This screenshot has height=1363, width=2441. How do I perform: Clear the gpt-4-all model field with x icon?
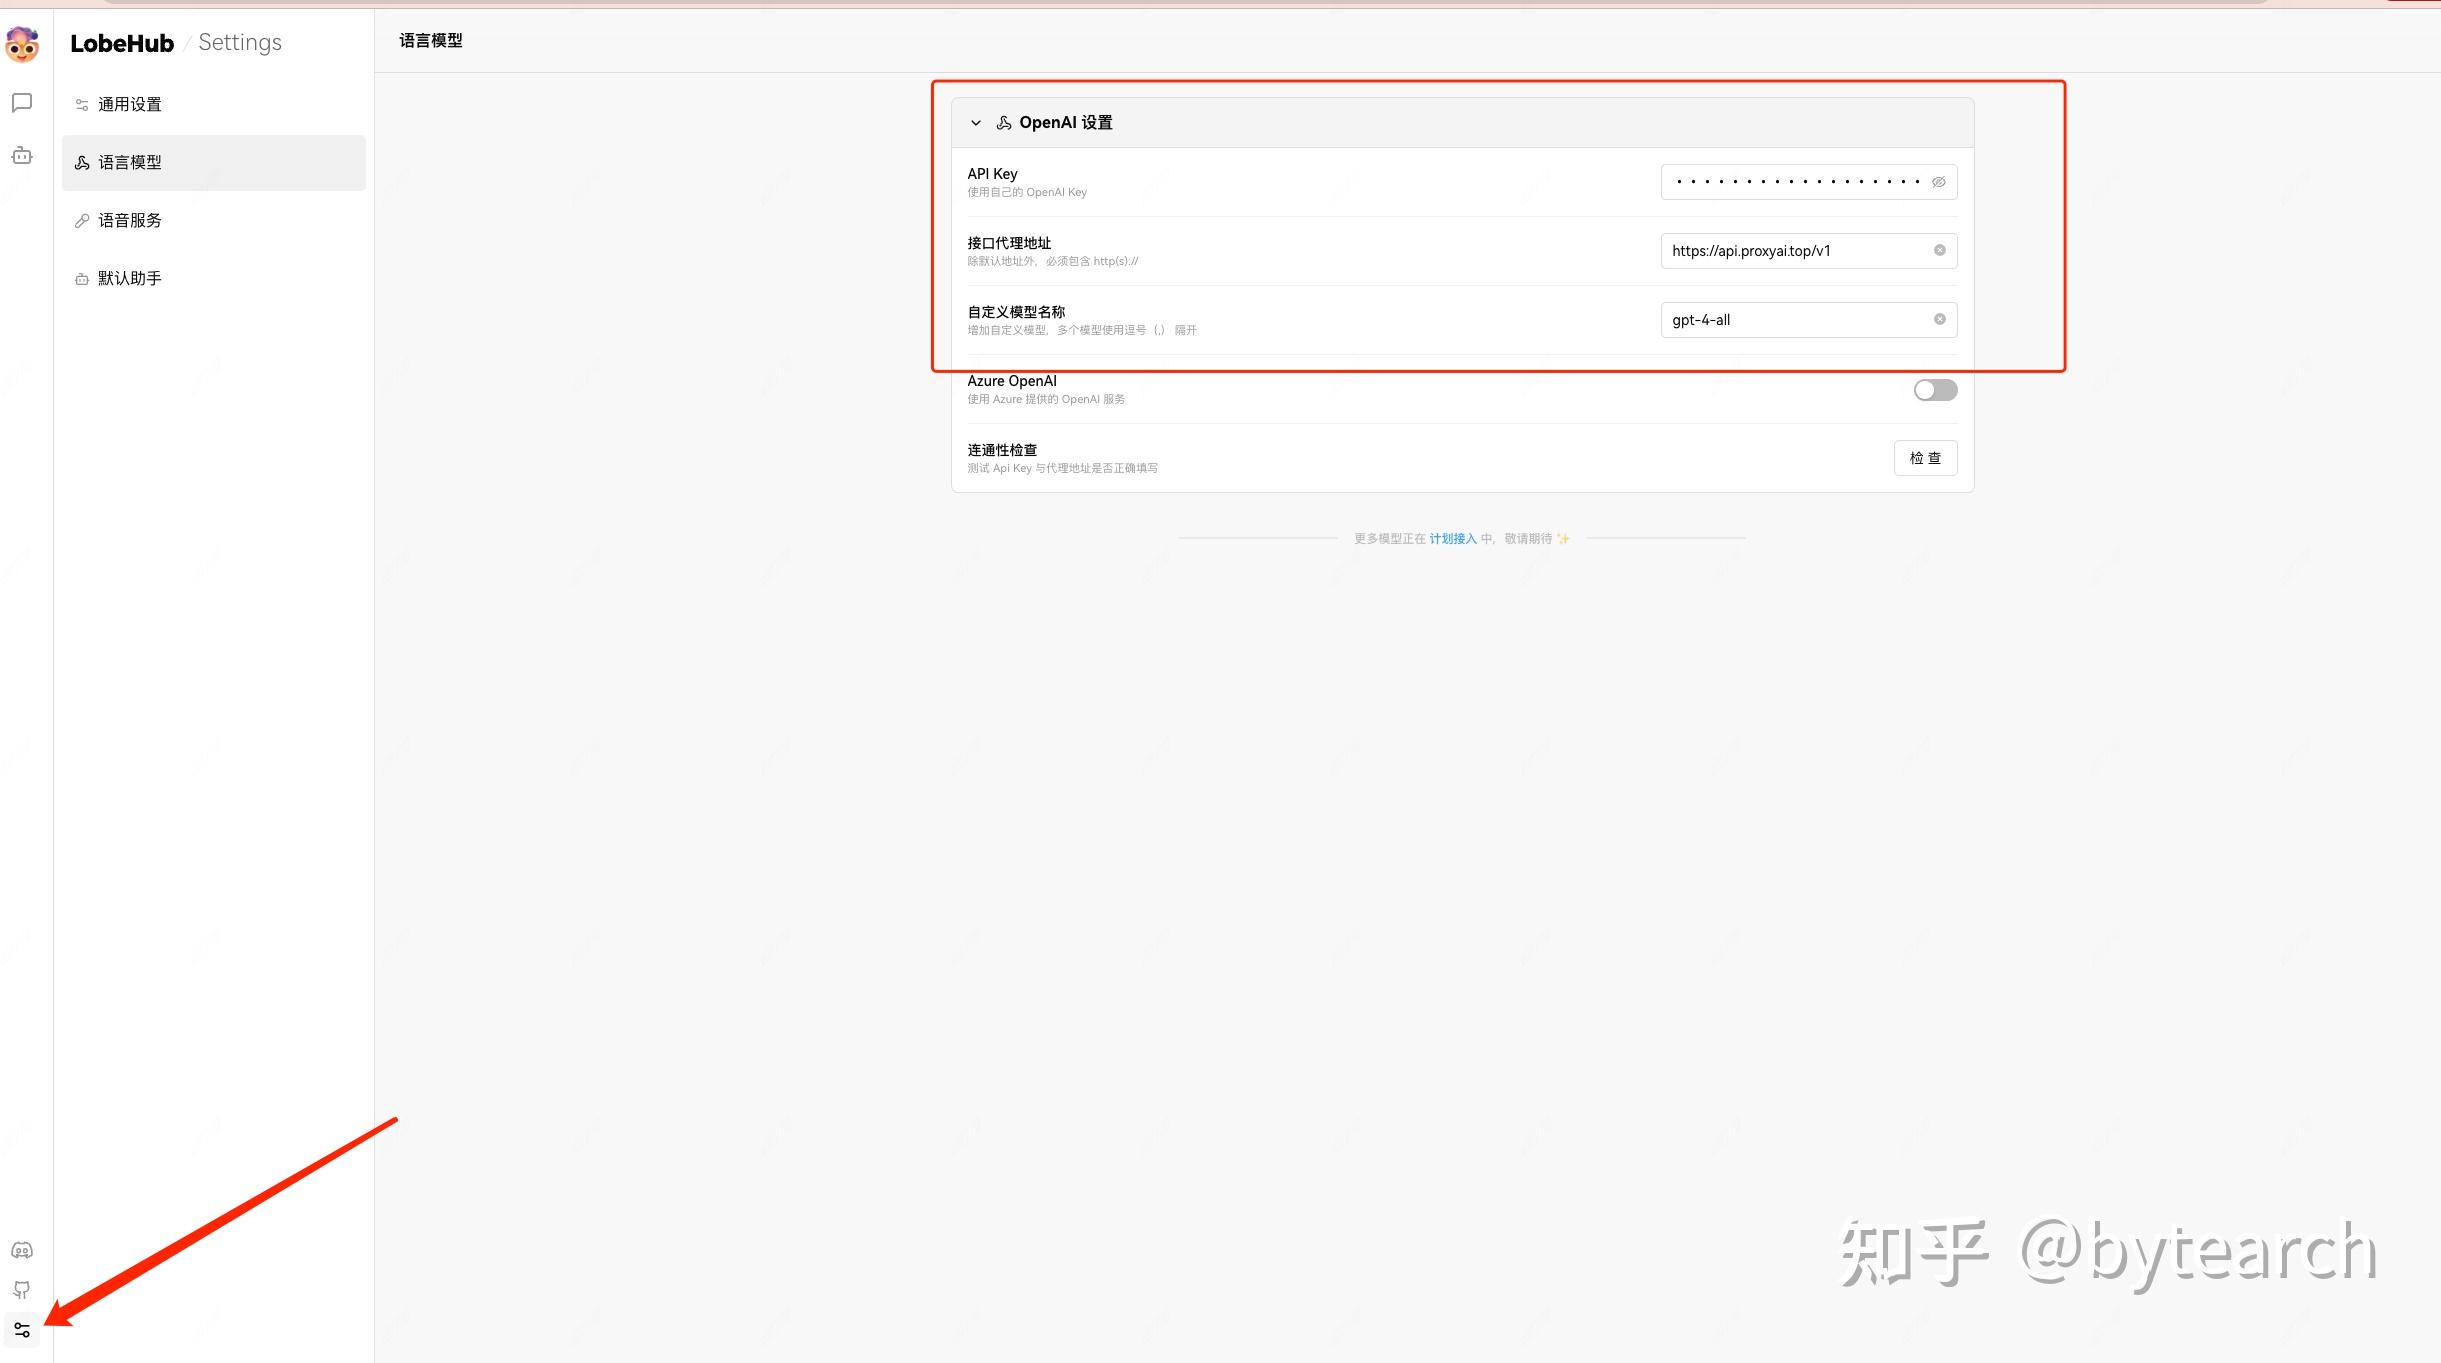1938,319
